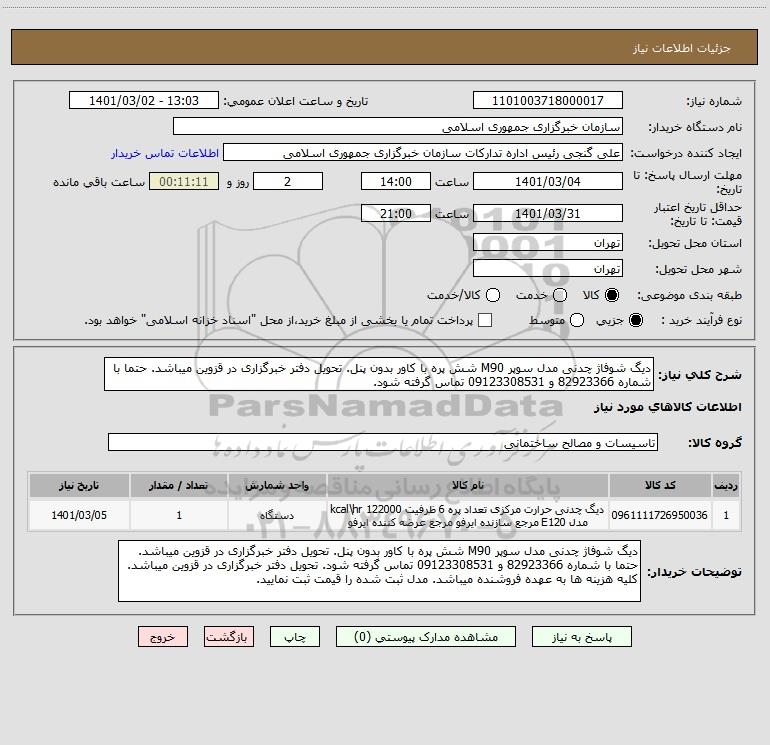This screenshot has height=745, width=770.
Task: Click the price validity date 1401/03/31
Action: point(548,213)
